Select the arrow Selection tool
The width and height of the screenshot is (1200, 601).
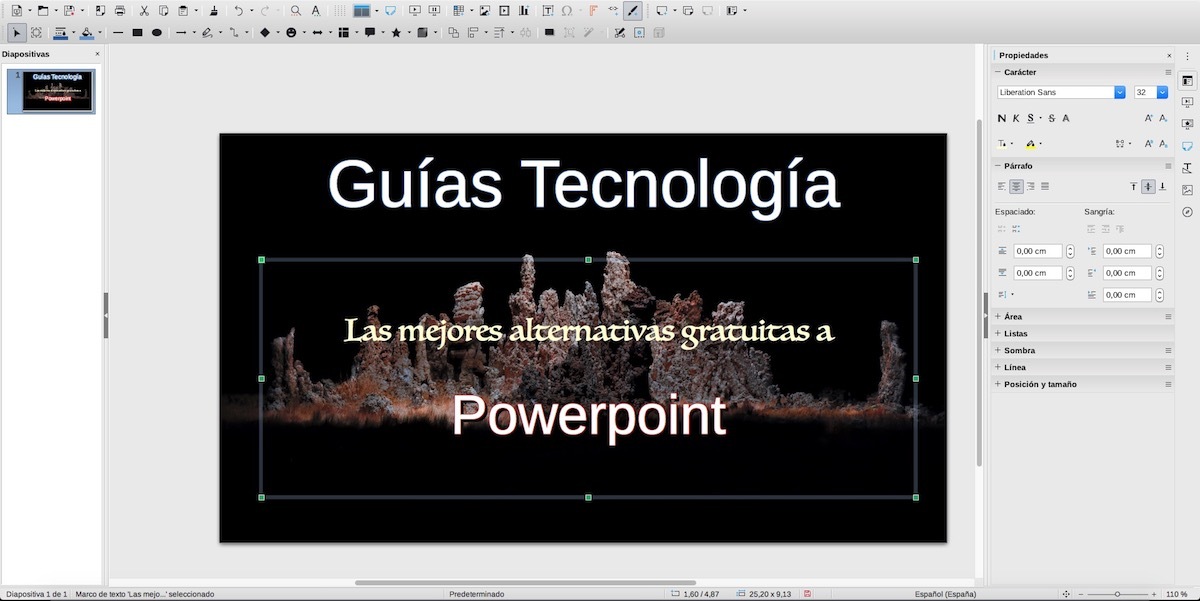coord(17,33)
